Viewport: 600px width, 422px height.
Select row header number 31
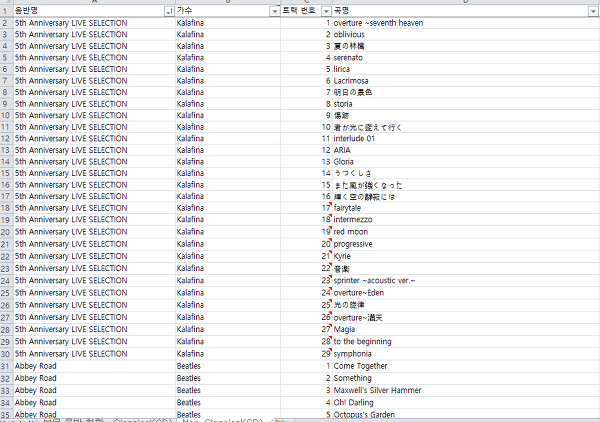6,366
